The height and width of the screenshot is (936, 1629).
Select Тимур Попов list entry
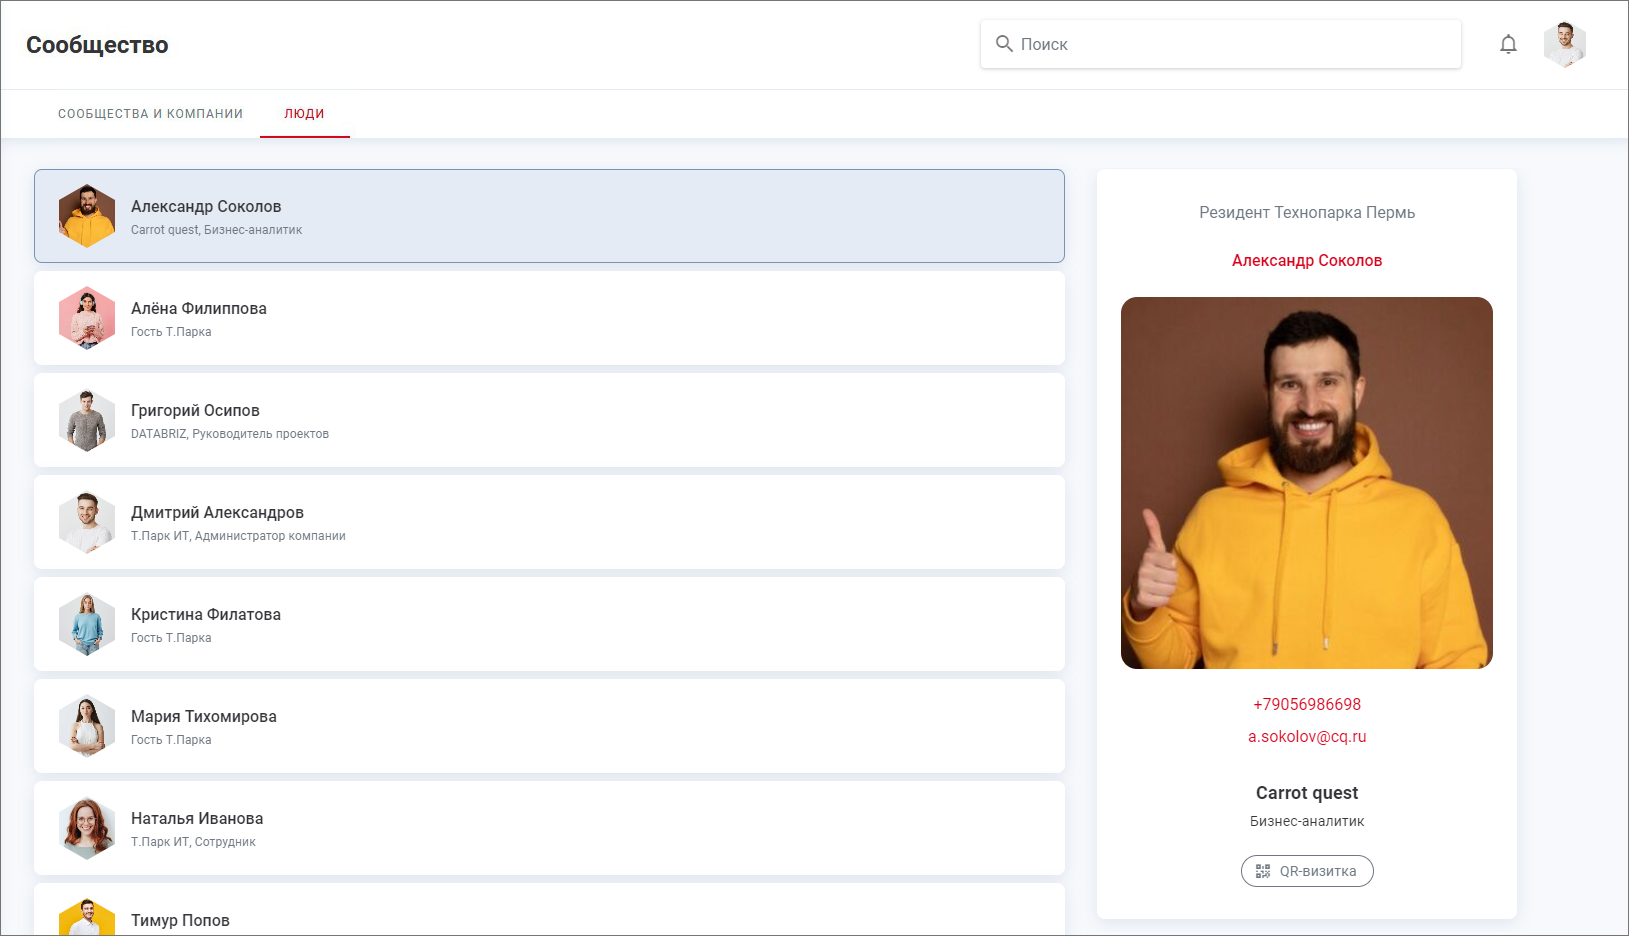point(549,915)
